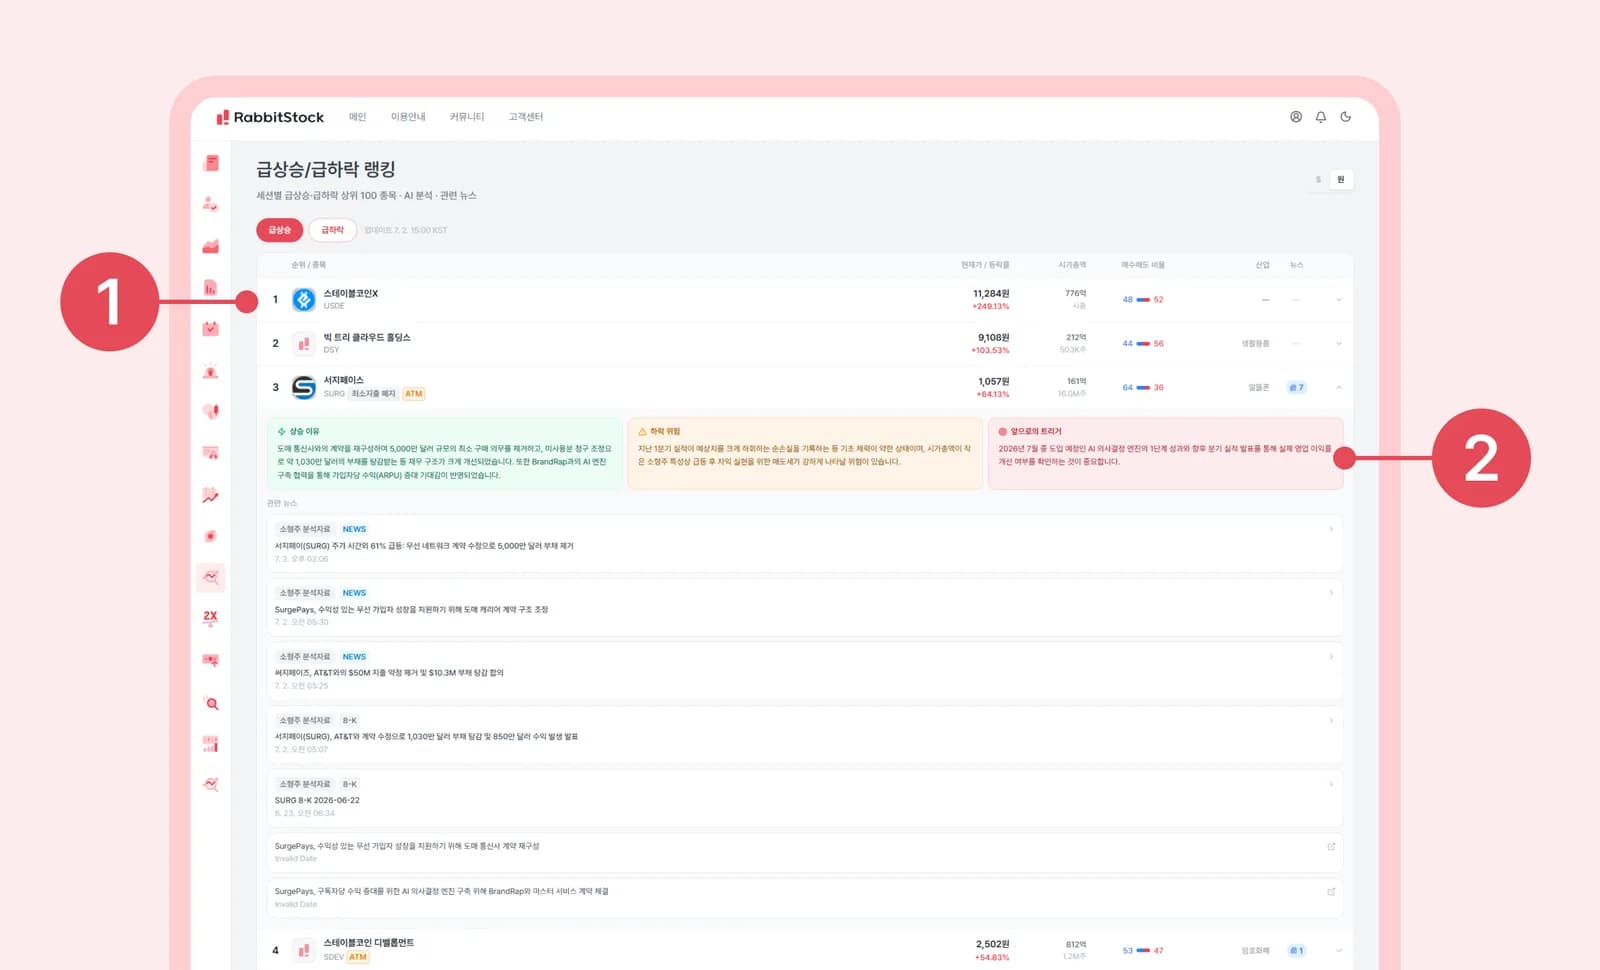1600x970 pixels.
Task: Go to 메인 nav item
Action: (x=357, y=117)
